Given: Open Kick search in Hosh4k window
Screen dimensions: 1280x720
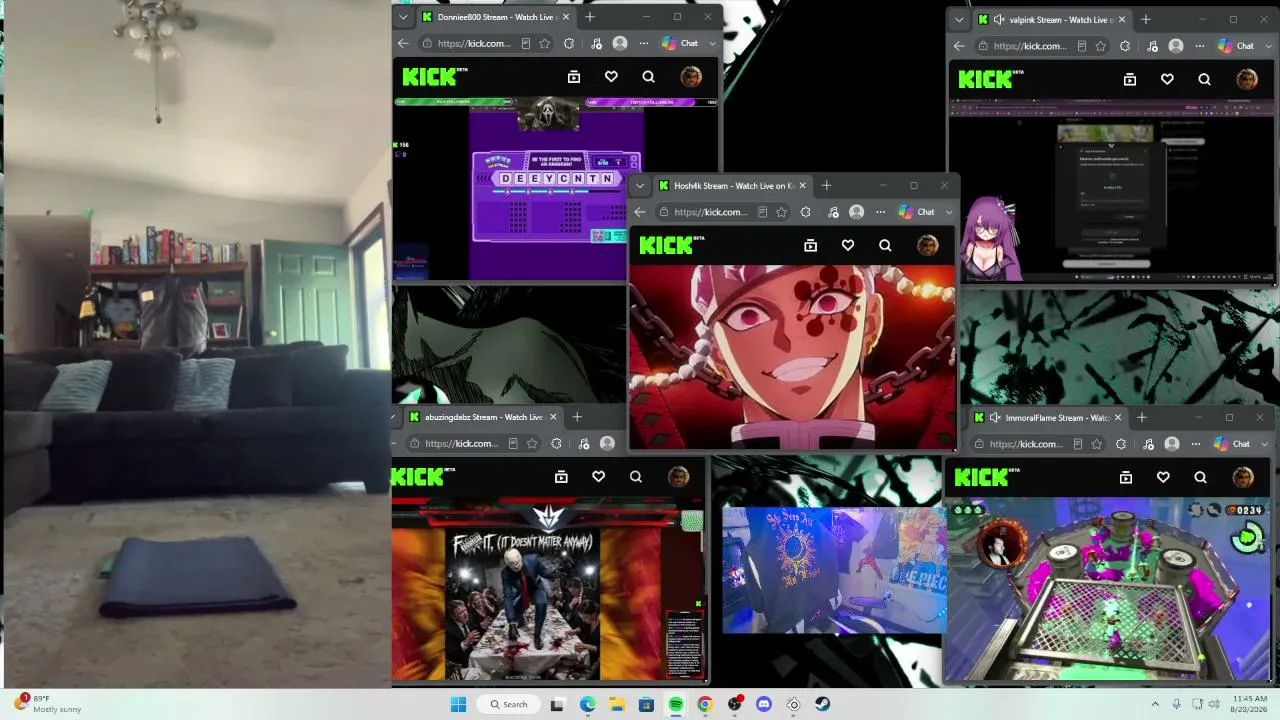Looking at the screenshot, I should click(885, 245).
